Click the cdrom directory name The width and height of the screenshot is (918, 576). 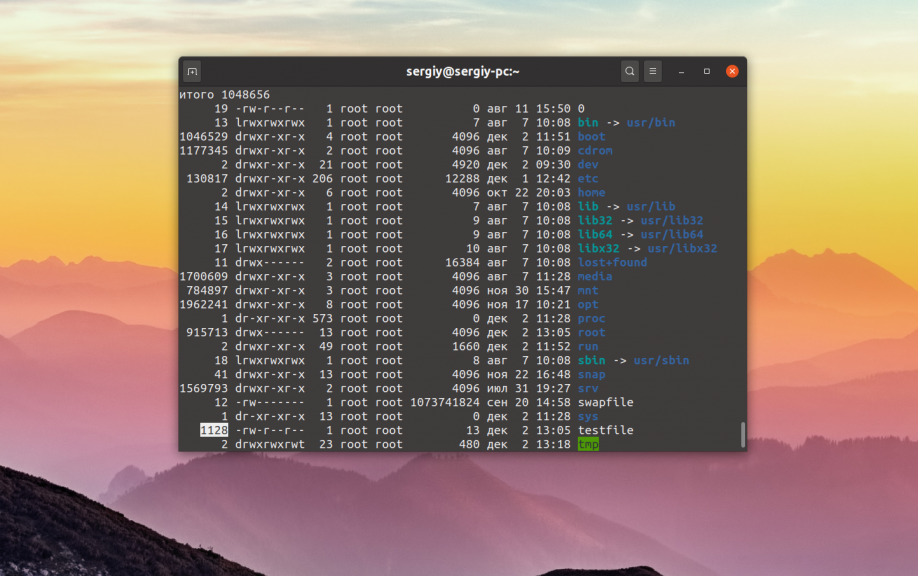tap(595, 150)
